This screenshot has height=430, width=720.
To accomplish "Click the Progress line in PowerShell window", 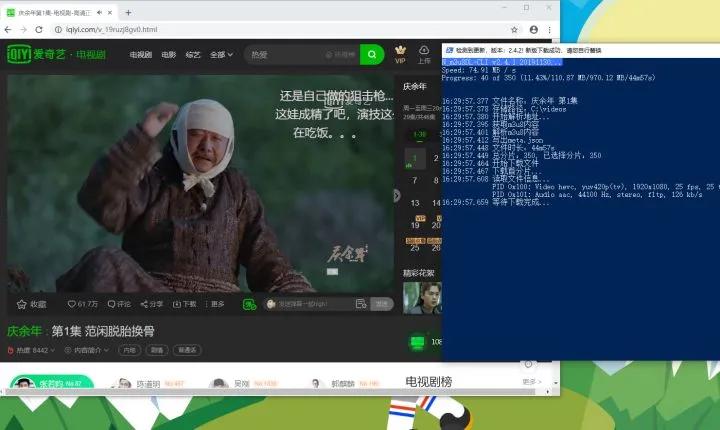I will click(548, 78).
